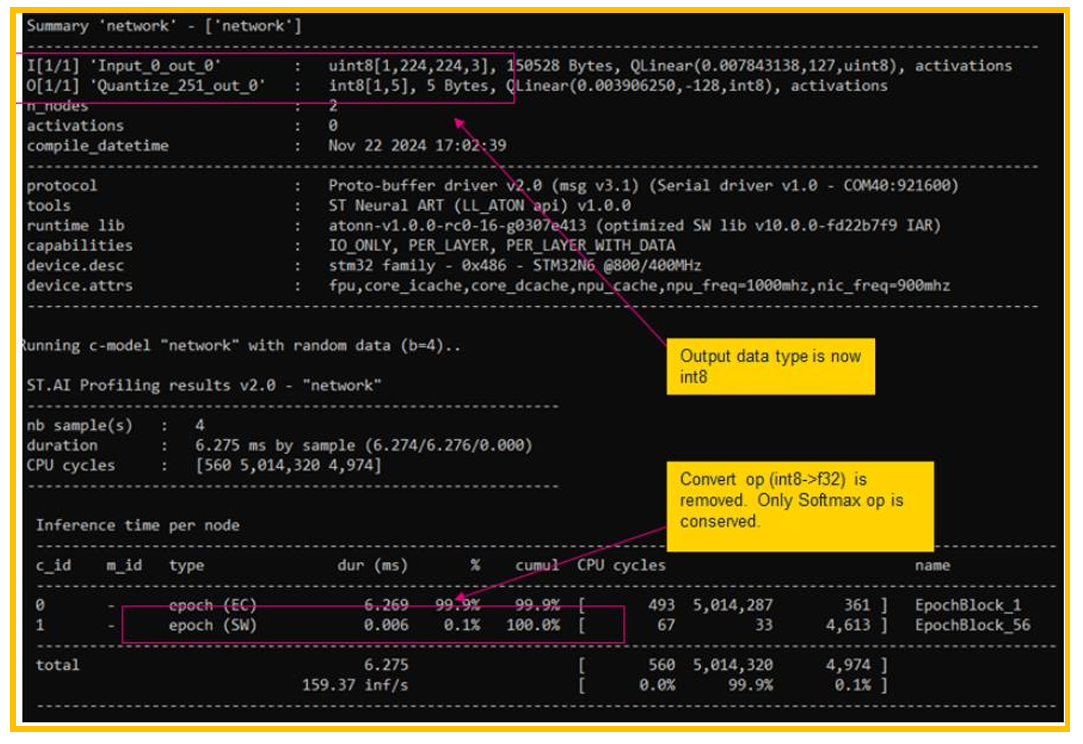Screen dimensions: 1083x744
Task: Click the device.attrs label
Action: coord(79,286)
